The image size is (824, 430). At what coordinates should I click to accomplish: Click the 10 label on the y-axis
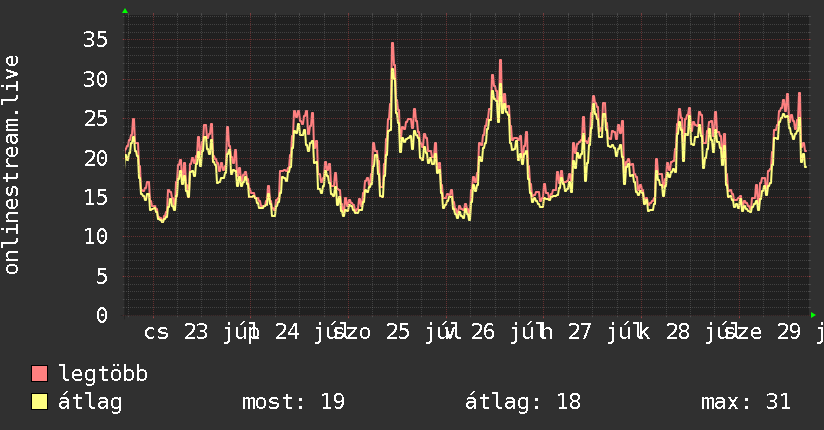pyautogui.click(x=96, y=237)
